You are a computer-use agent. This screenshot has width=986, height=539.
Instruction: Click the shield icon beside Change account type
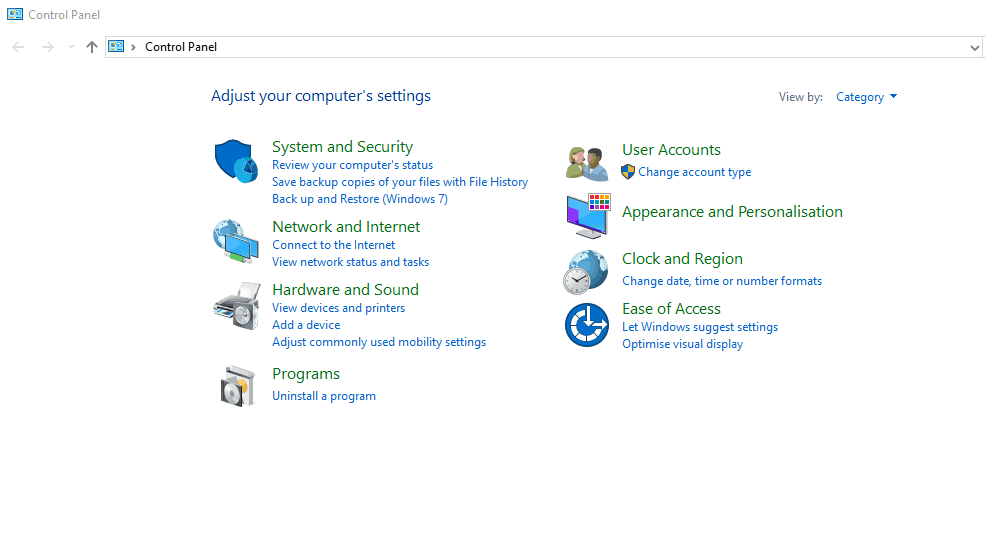coord(628,172)
